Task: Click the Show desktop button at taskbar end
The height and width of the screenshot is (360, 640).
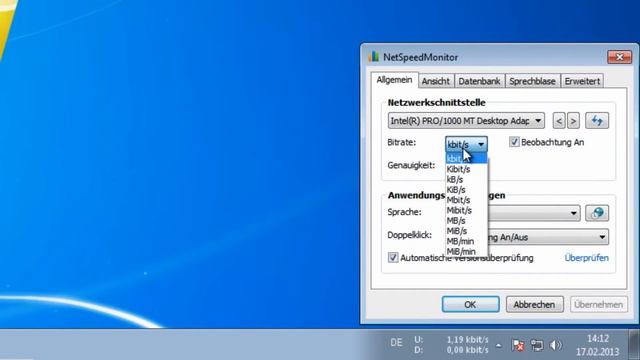Action: point(634,345)
